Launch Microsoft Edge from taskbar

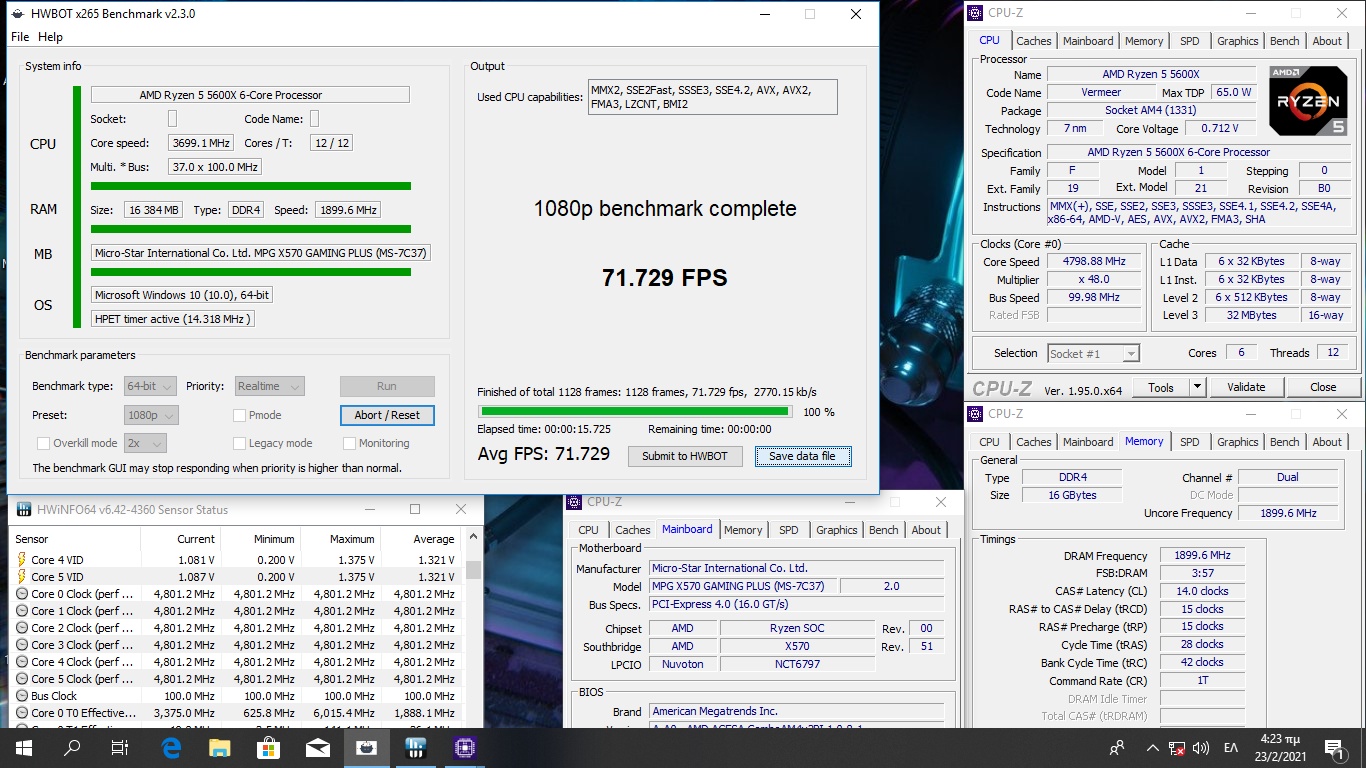pyautogui.click(x=170, y=747)
